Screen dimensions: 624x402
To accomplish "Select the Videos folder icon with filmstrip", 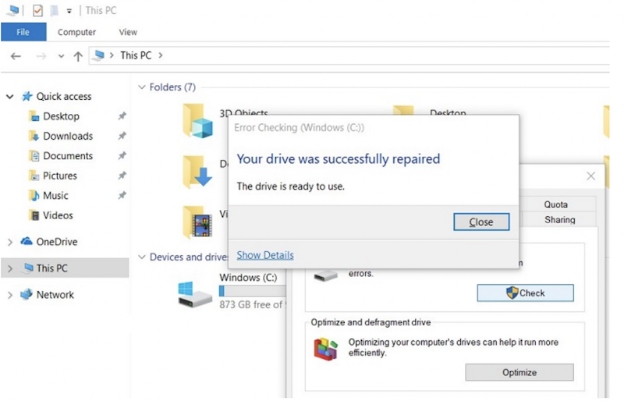I will pos(197,221).
